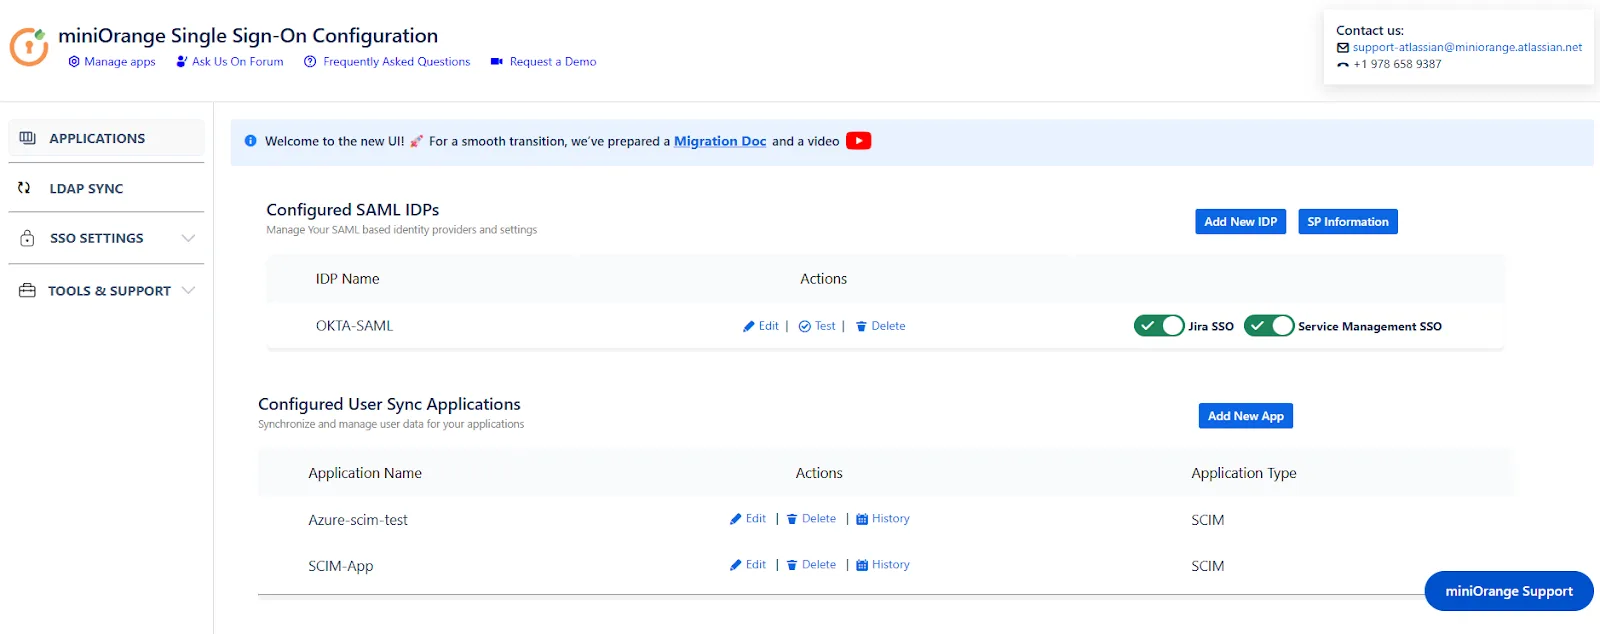Viewport: 1600px width, 634px height.
Task: Open the Ask Us On Forum link
Action: click(238, 62)
